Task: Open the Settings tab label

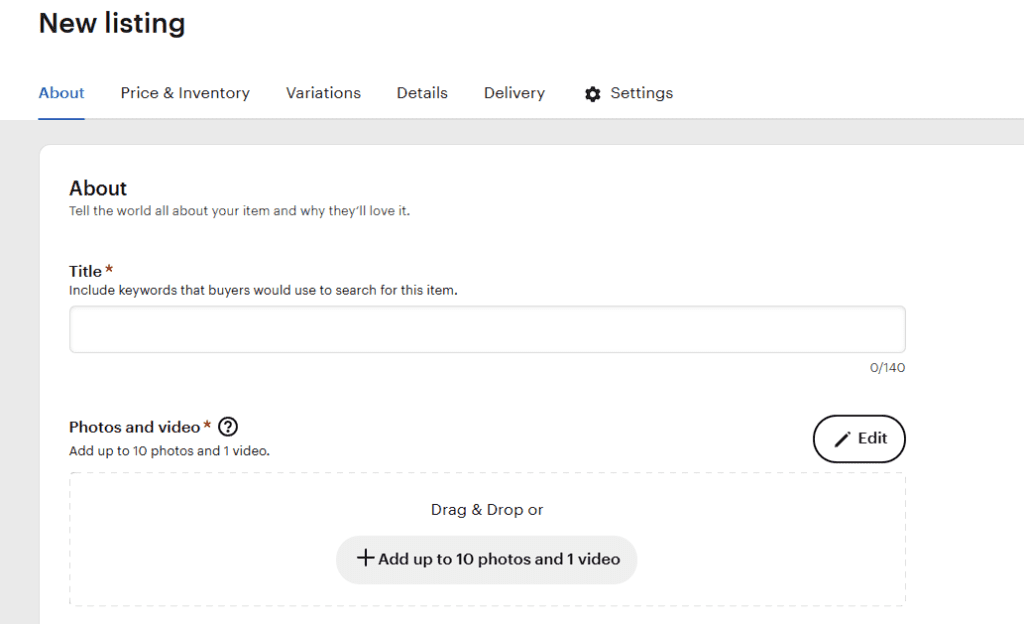Action: click(x=641, y=93)
